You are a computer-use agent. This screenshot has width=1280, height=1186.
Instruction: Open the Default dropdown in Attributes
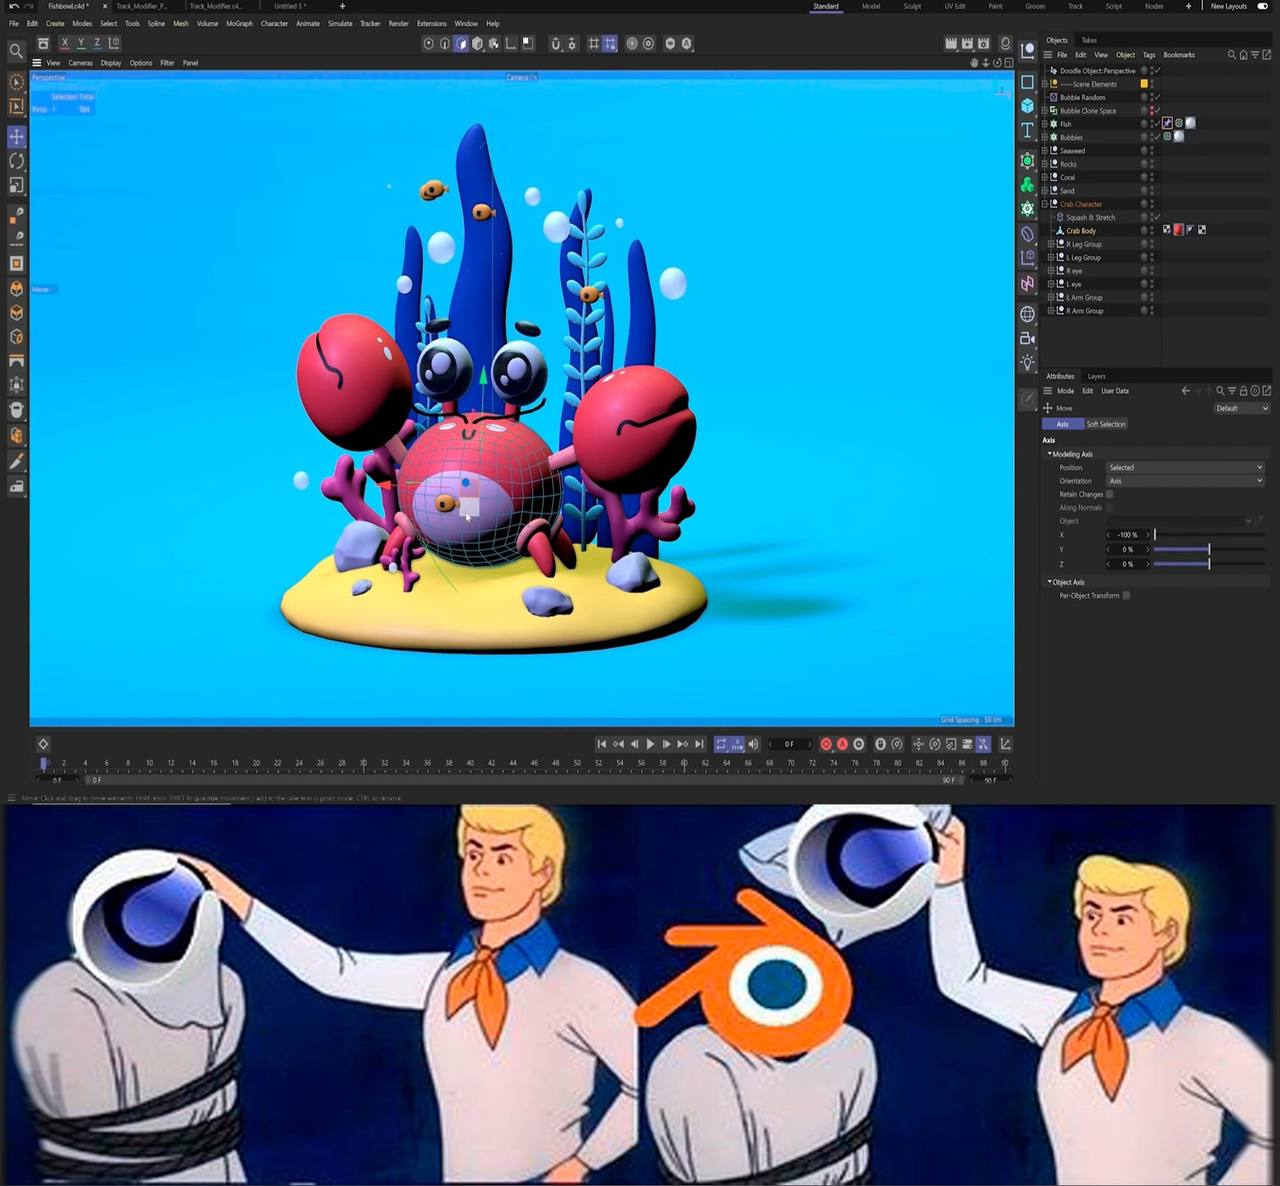(x=1242, y=408)
